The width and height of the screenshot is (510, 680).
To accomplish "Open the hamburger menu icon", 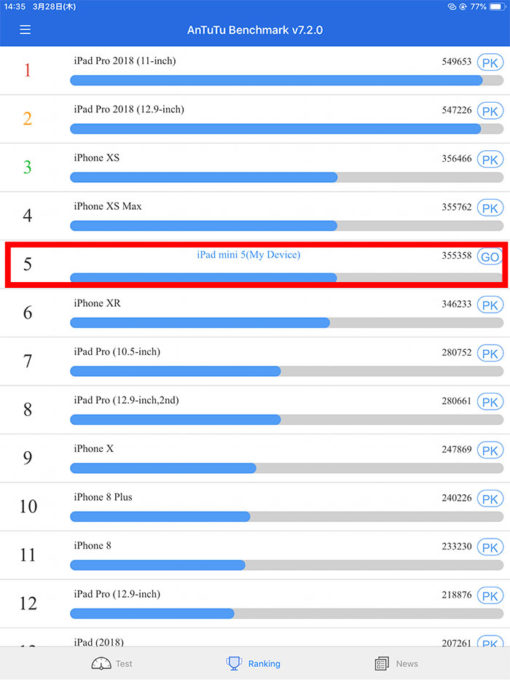I will point(25,29).
